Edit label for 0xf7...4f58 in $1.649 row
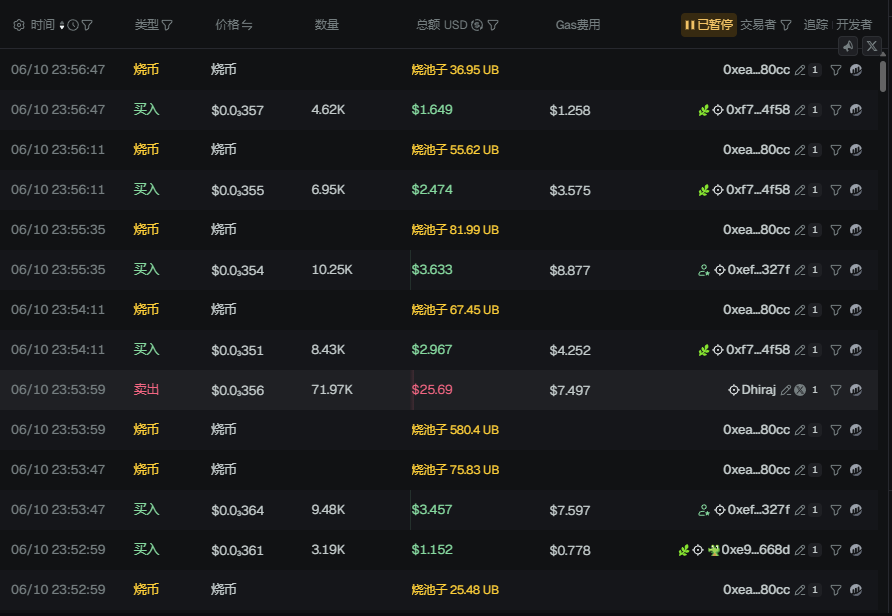 (800, 110)
